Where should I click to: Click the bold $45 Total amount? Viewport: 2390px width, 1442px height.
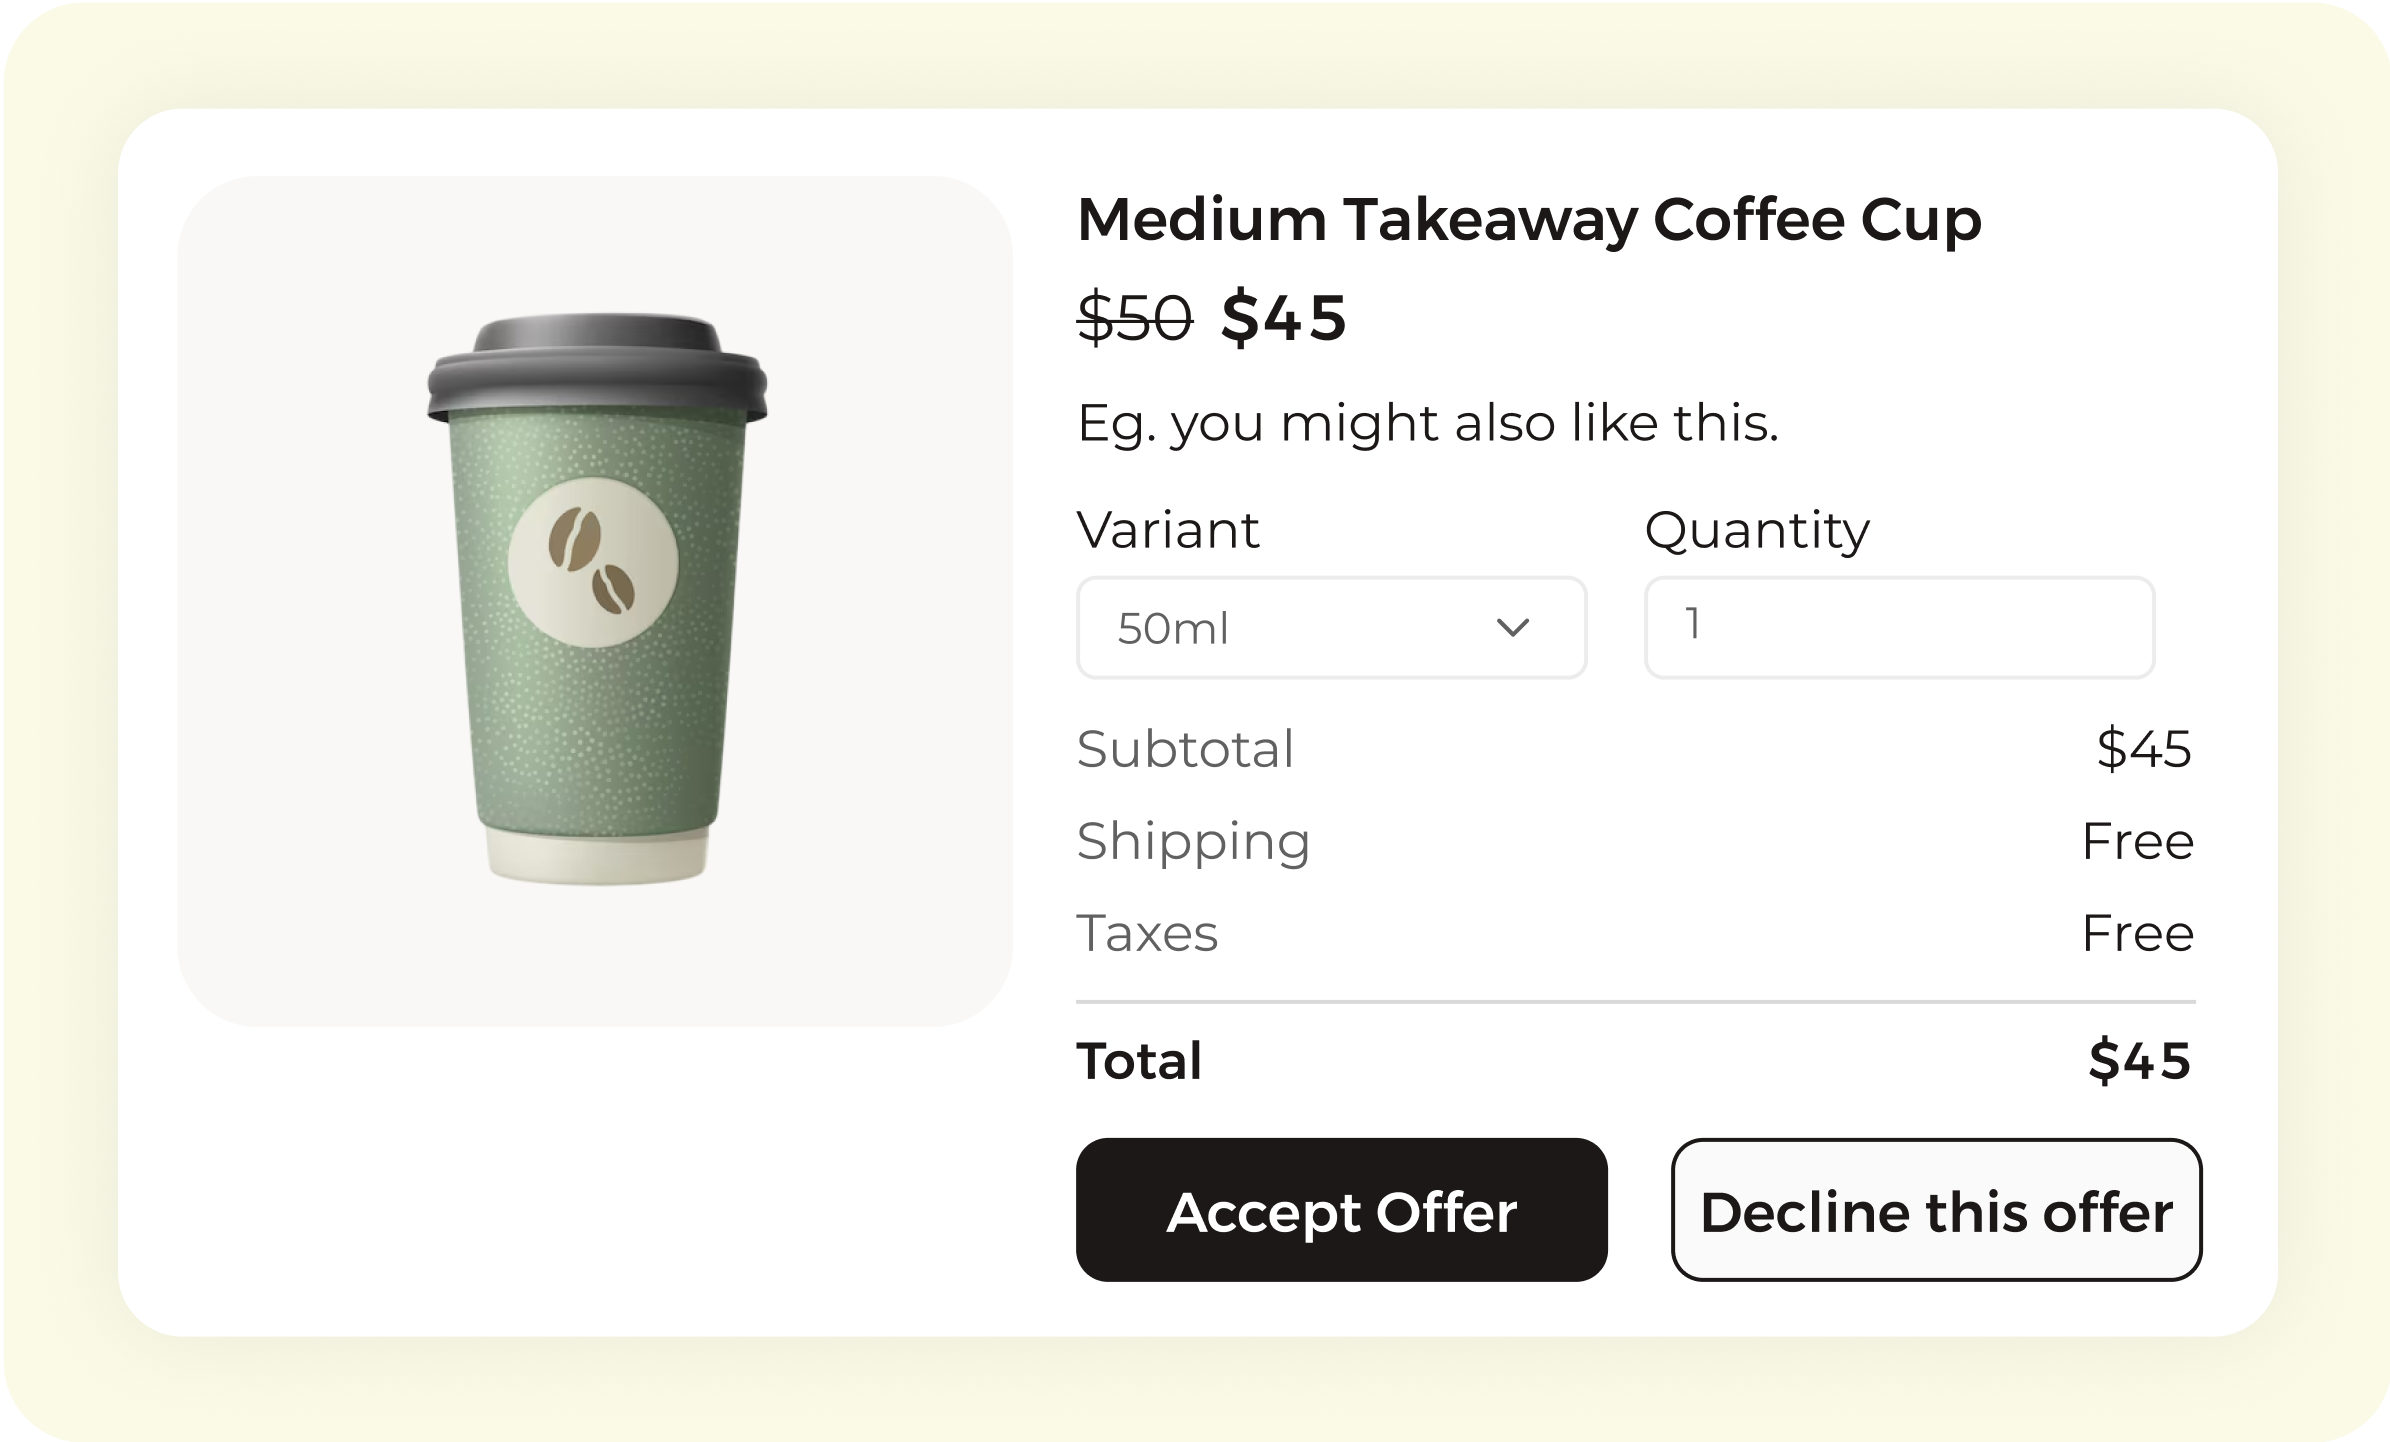pos(2139,1061)
